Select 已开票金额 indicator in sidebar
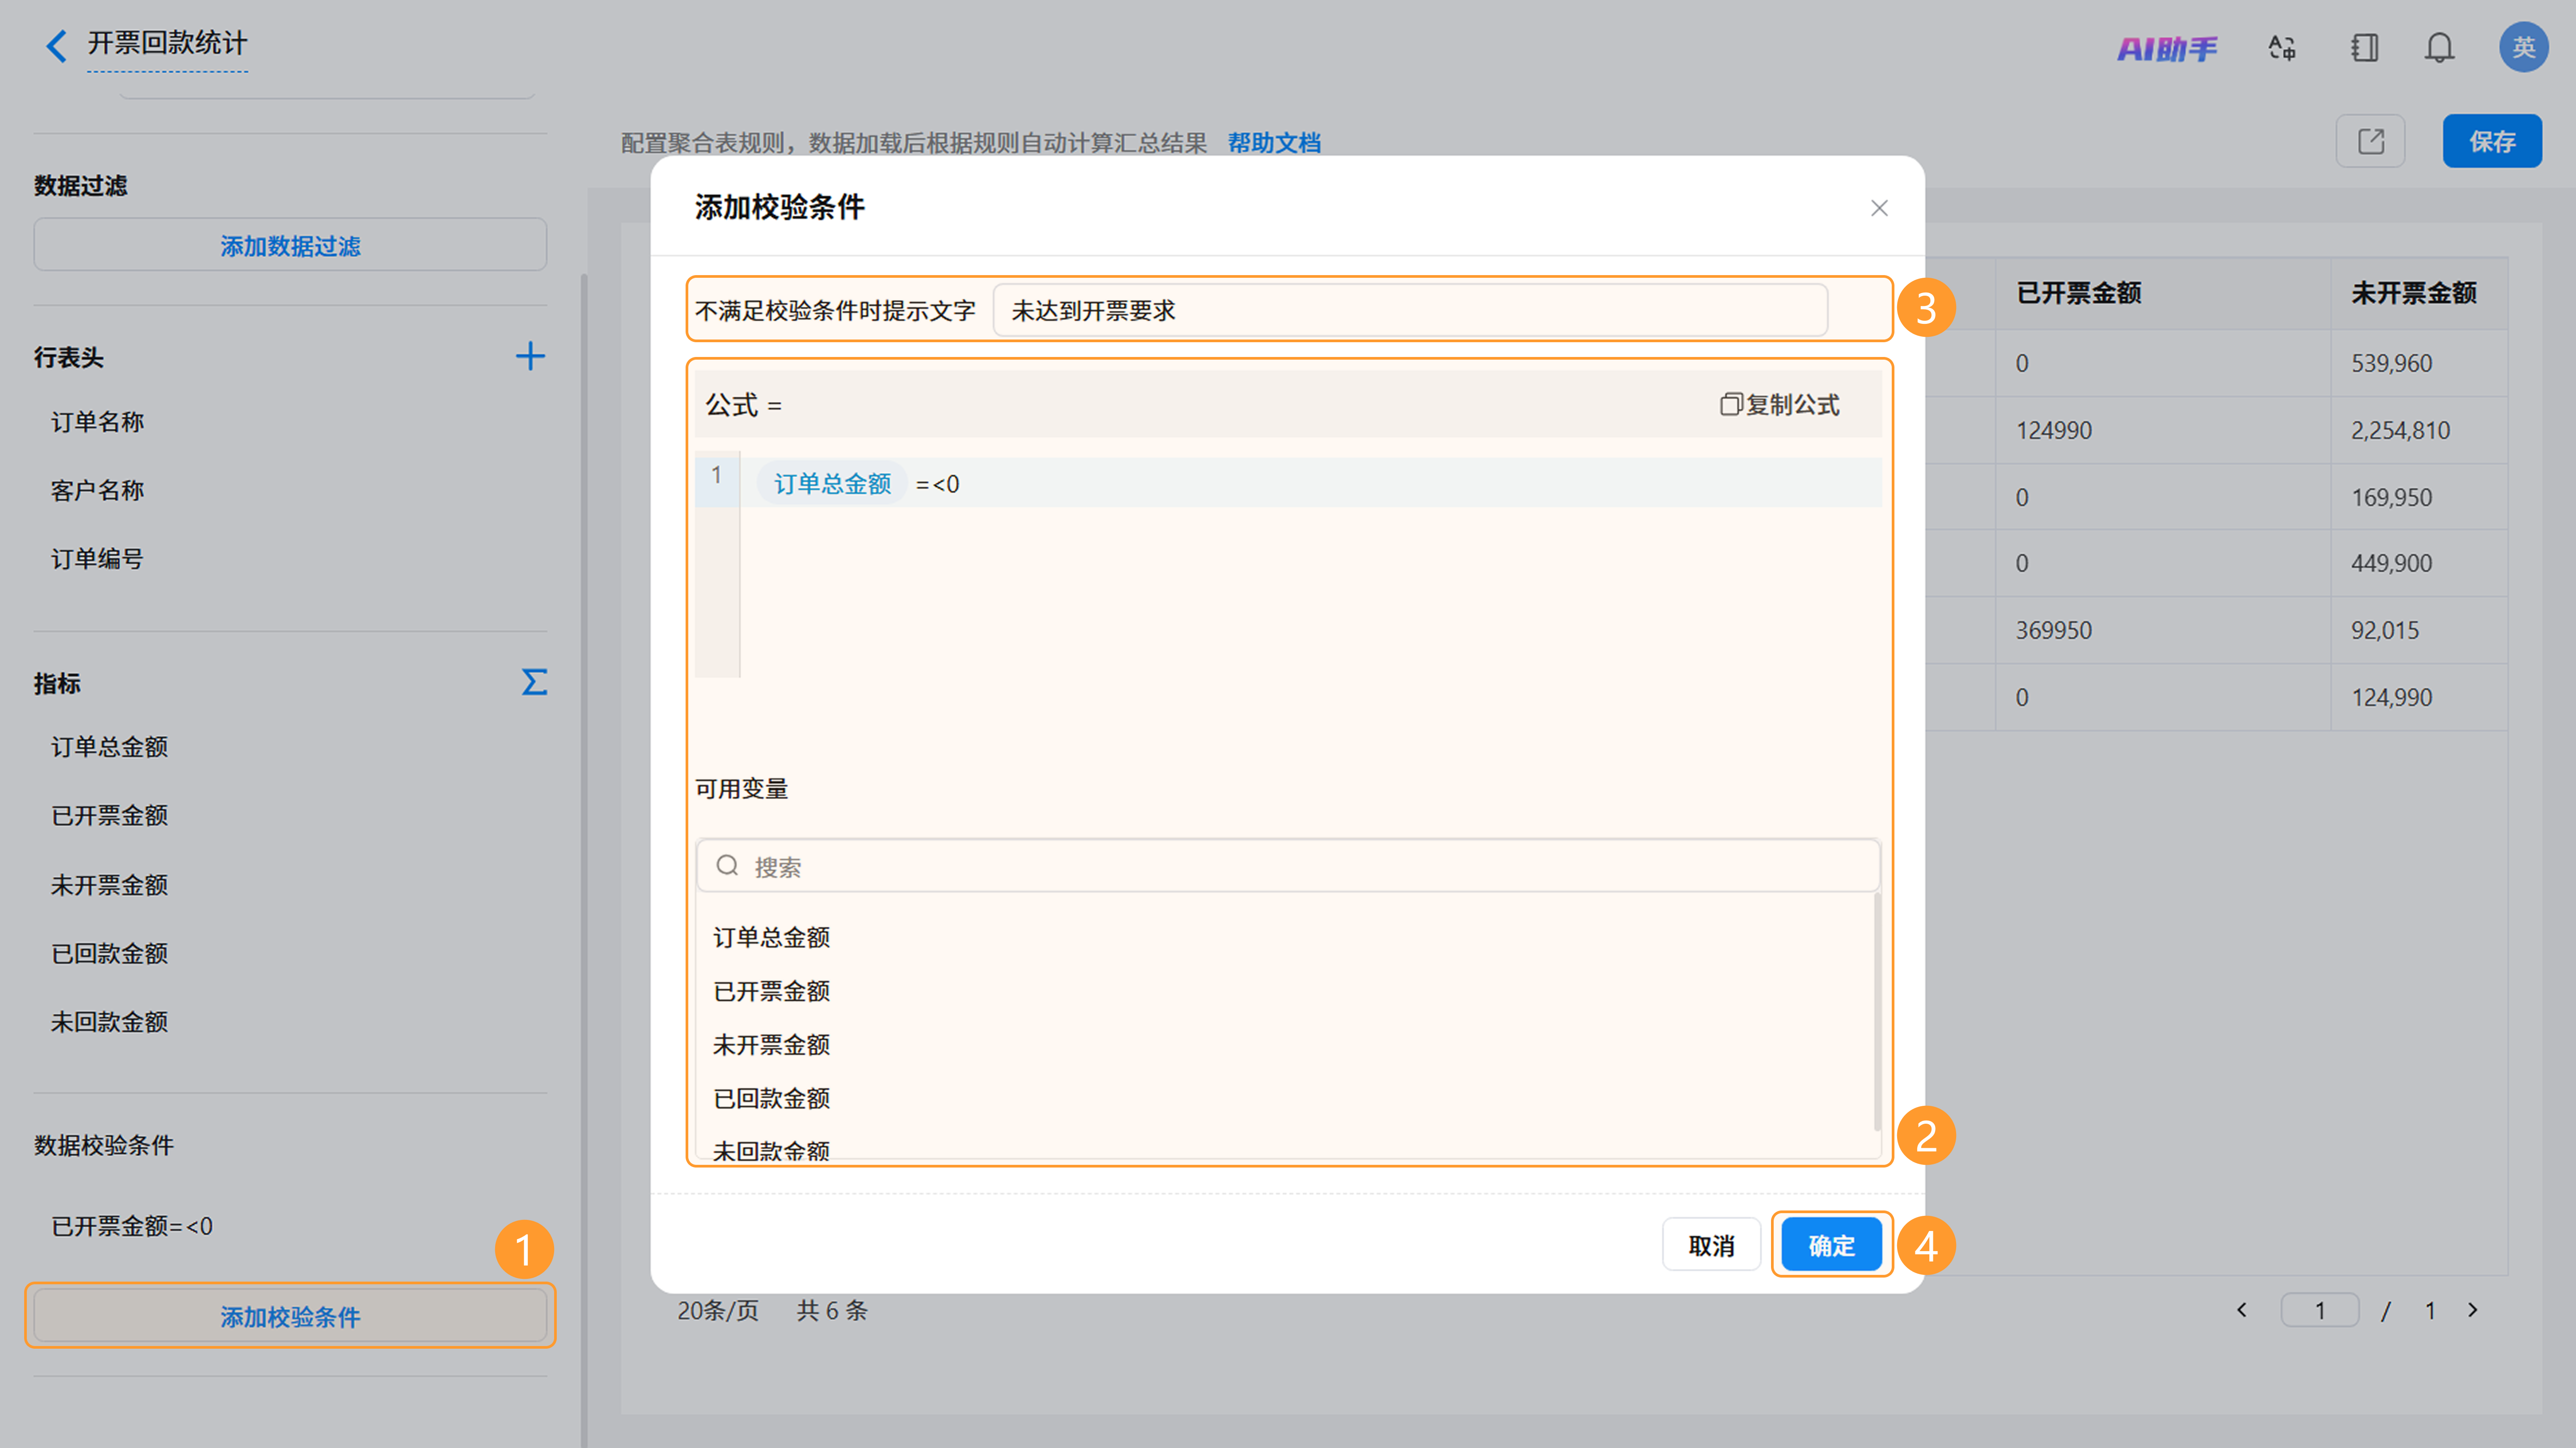The height and width of the screenshot is (1448, 2576). 110,815
